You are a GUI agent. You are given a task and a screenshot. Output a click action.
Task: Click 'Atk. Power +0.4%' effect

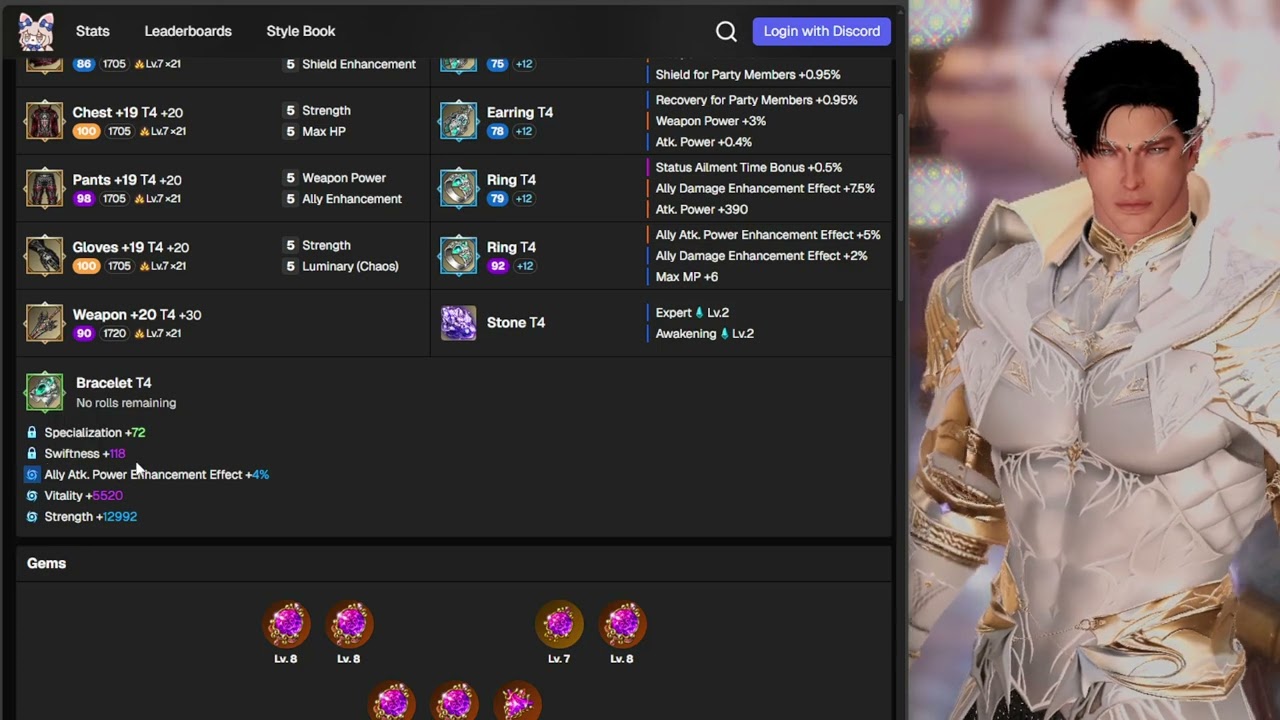click(x=704, y=142)
